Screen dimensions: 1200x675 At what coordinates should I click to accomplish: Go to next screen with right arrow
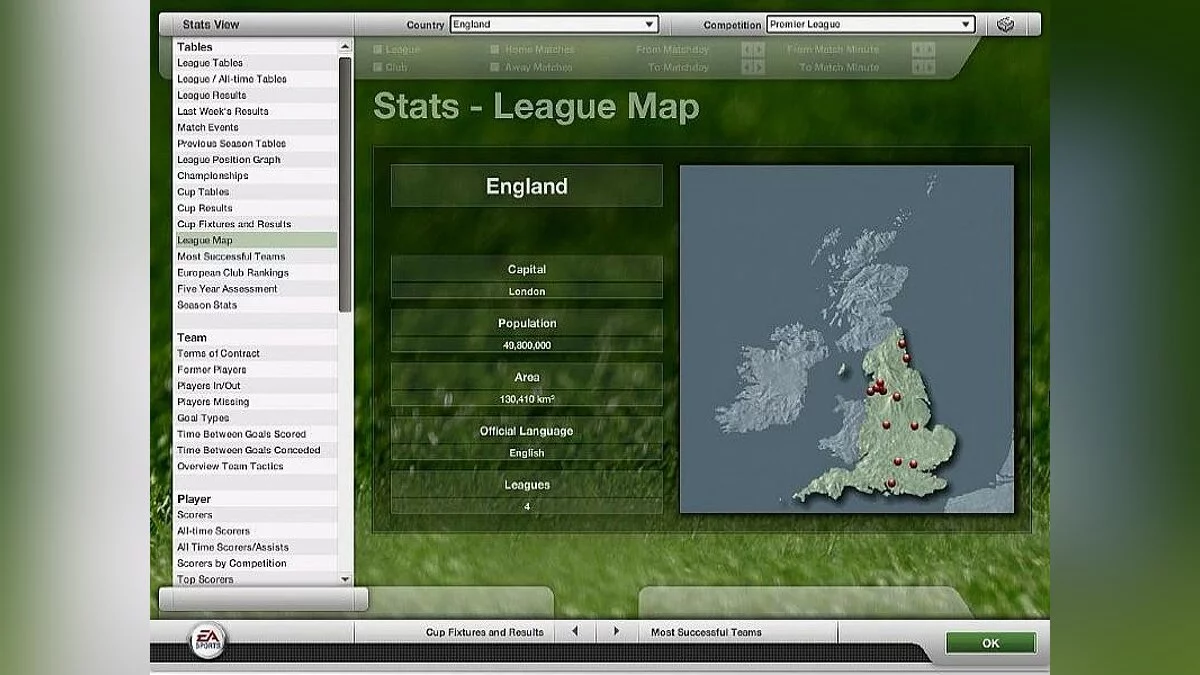point(616,632)
